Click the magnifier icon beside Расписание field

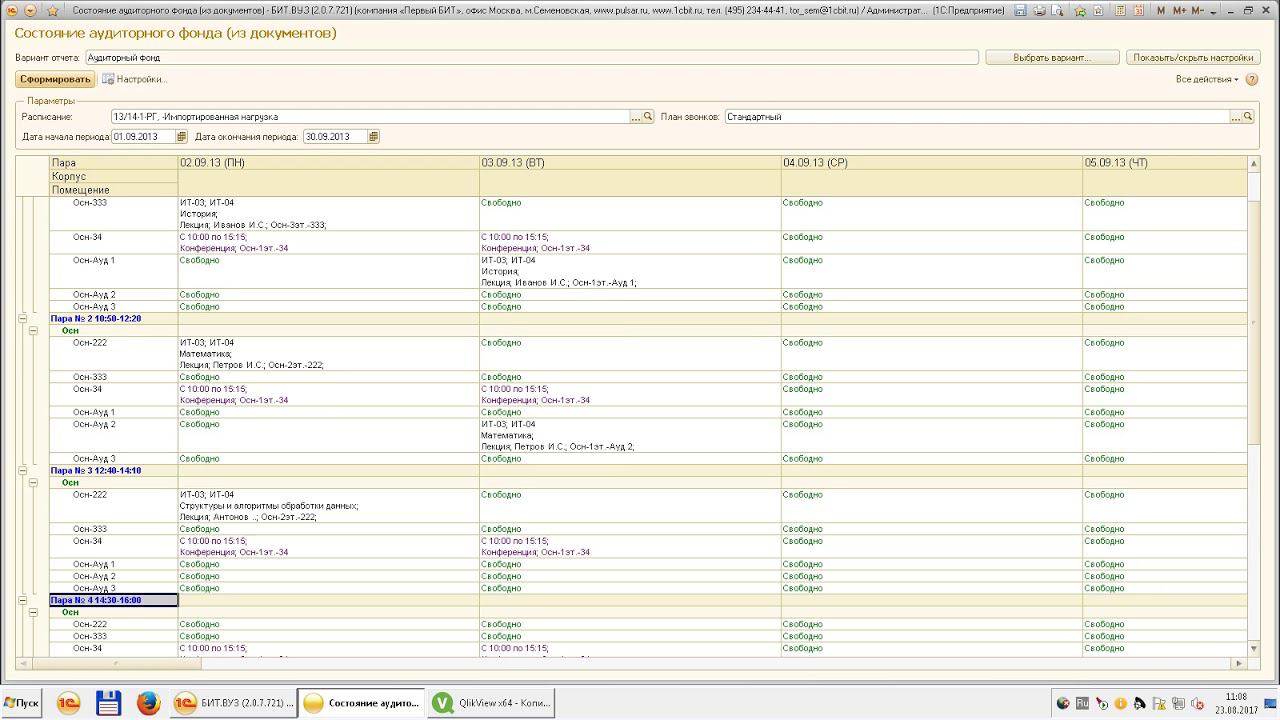(648, 117)
